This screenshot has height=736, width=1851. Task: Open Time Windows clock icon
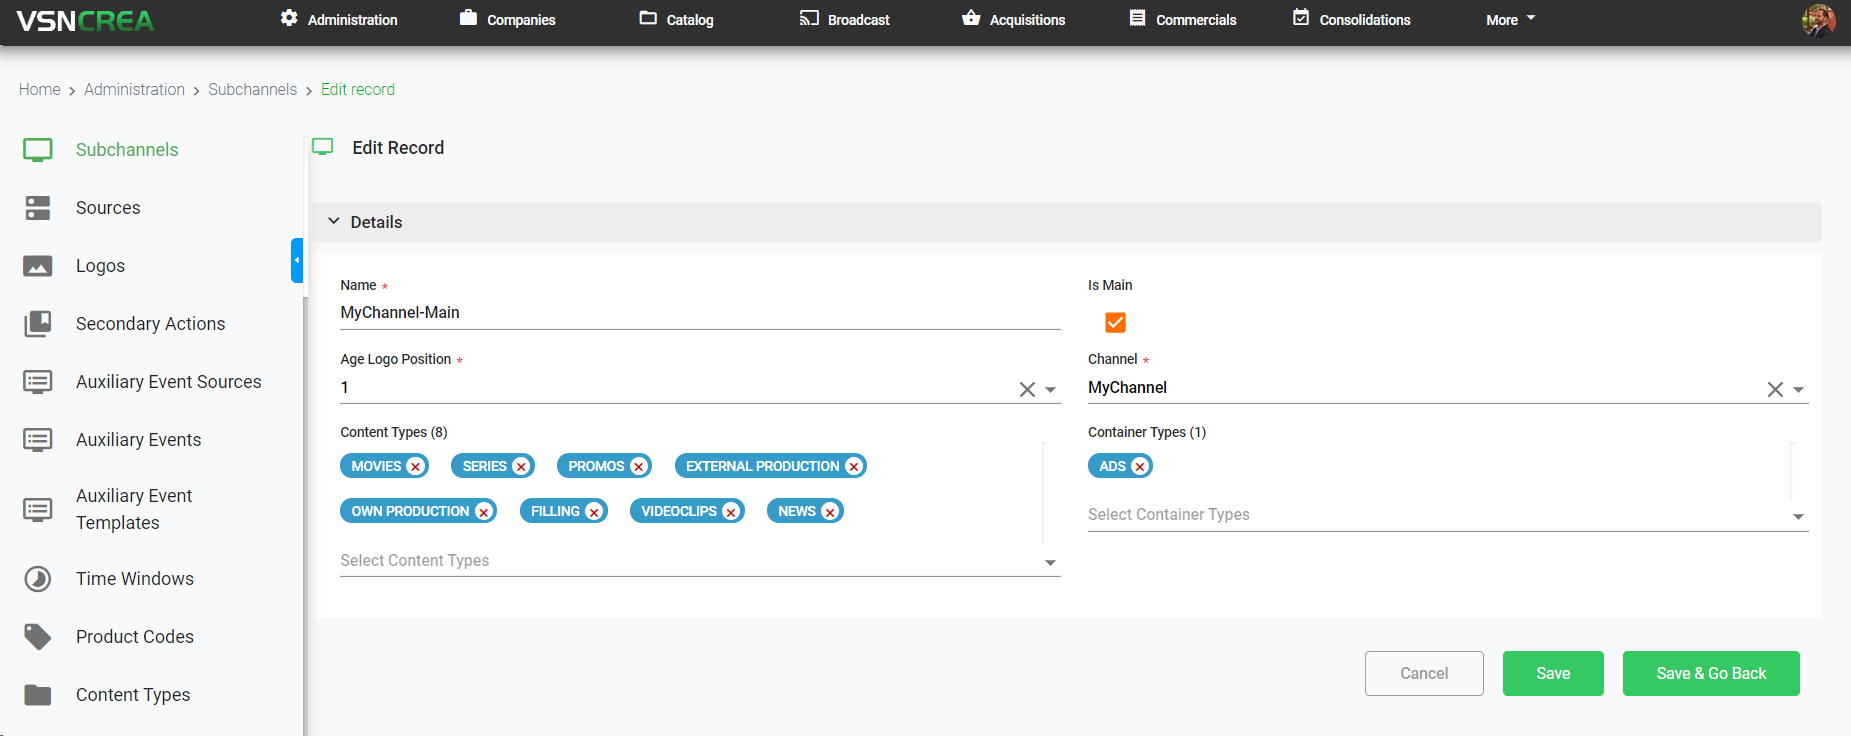[38, 579]
